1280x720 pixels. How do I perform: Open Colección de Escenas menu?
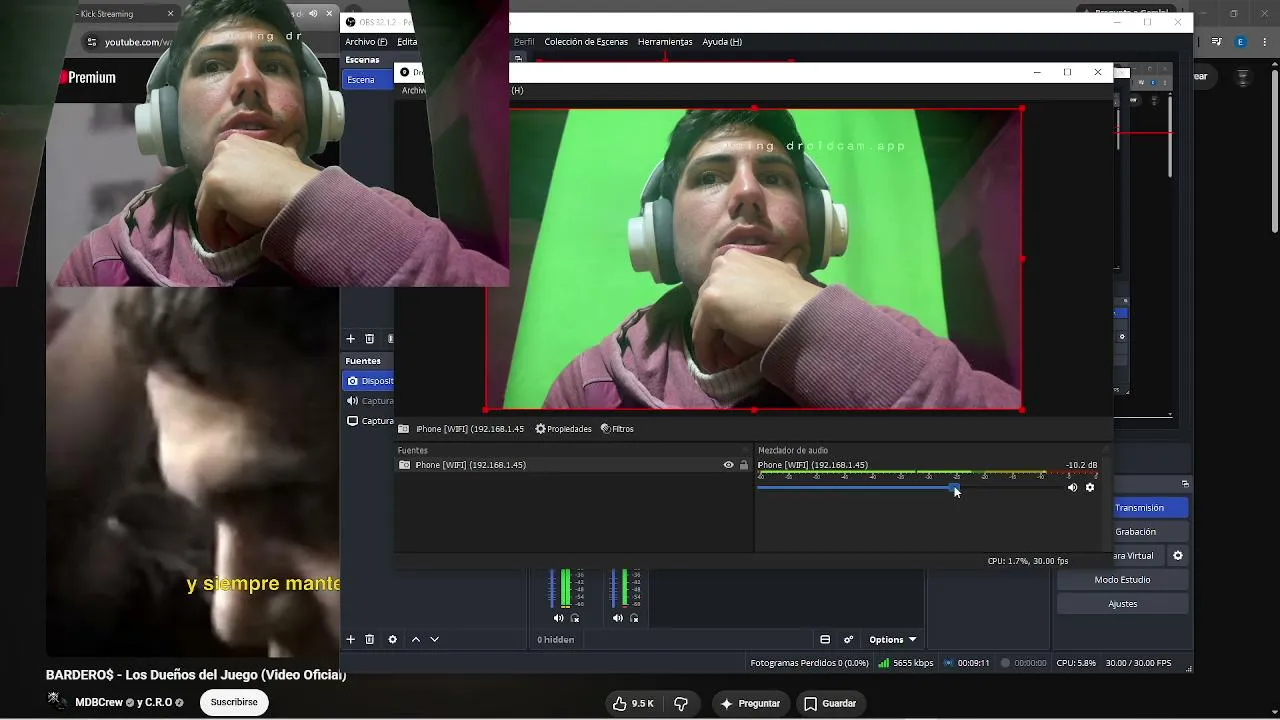coord(586,42)
